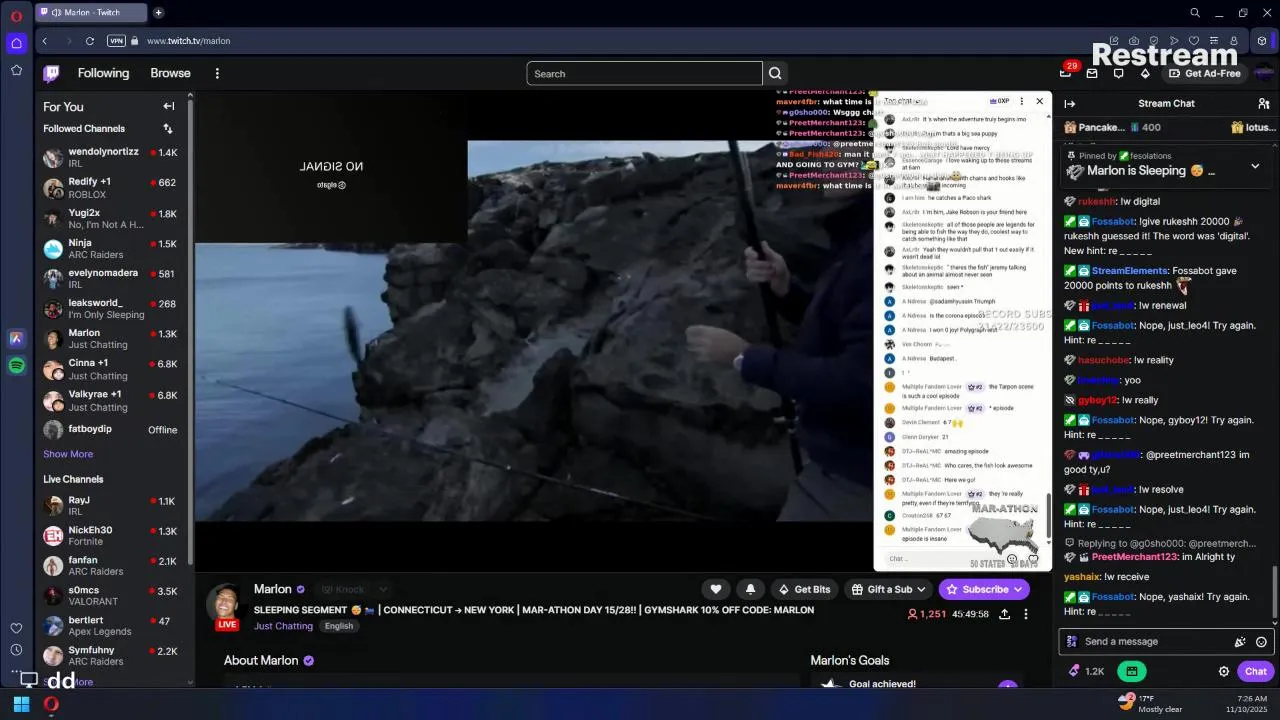Click the share stream icon

[1004, 614]
